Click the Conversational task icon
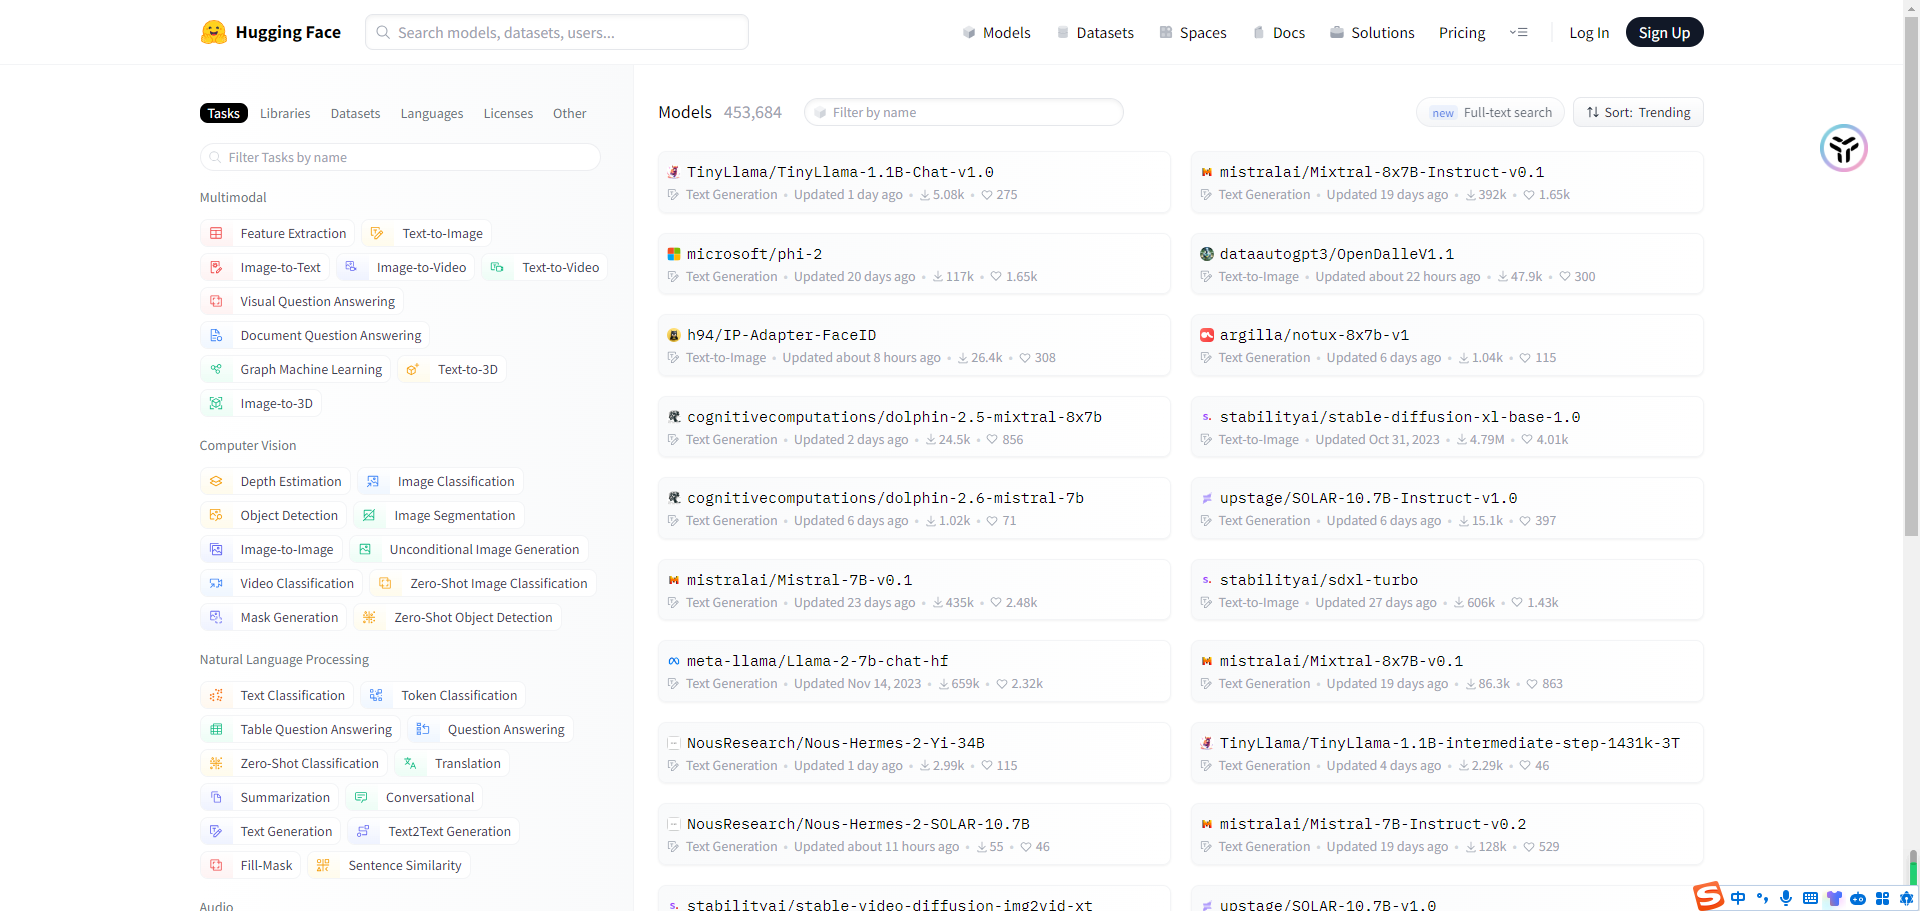 pos(361,797)
